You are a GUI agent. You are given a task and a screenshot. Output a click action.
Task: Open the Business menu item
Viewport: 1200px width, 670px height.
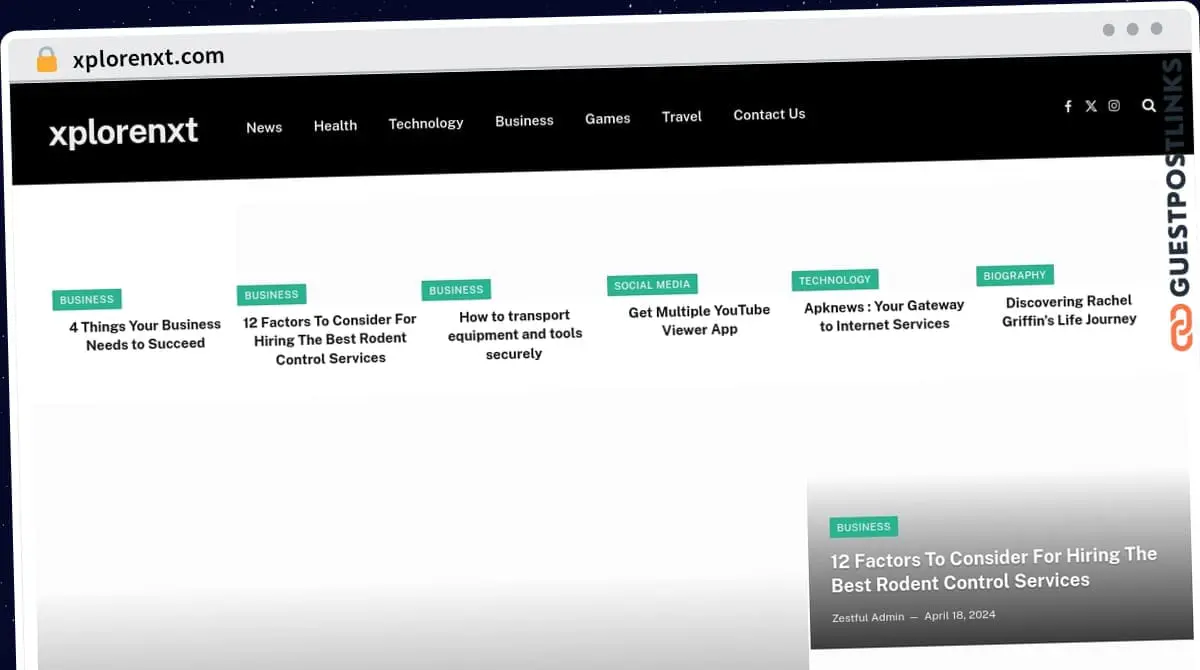click(x=524, y=120)
